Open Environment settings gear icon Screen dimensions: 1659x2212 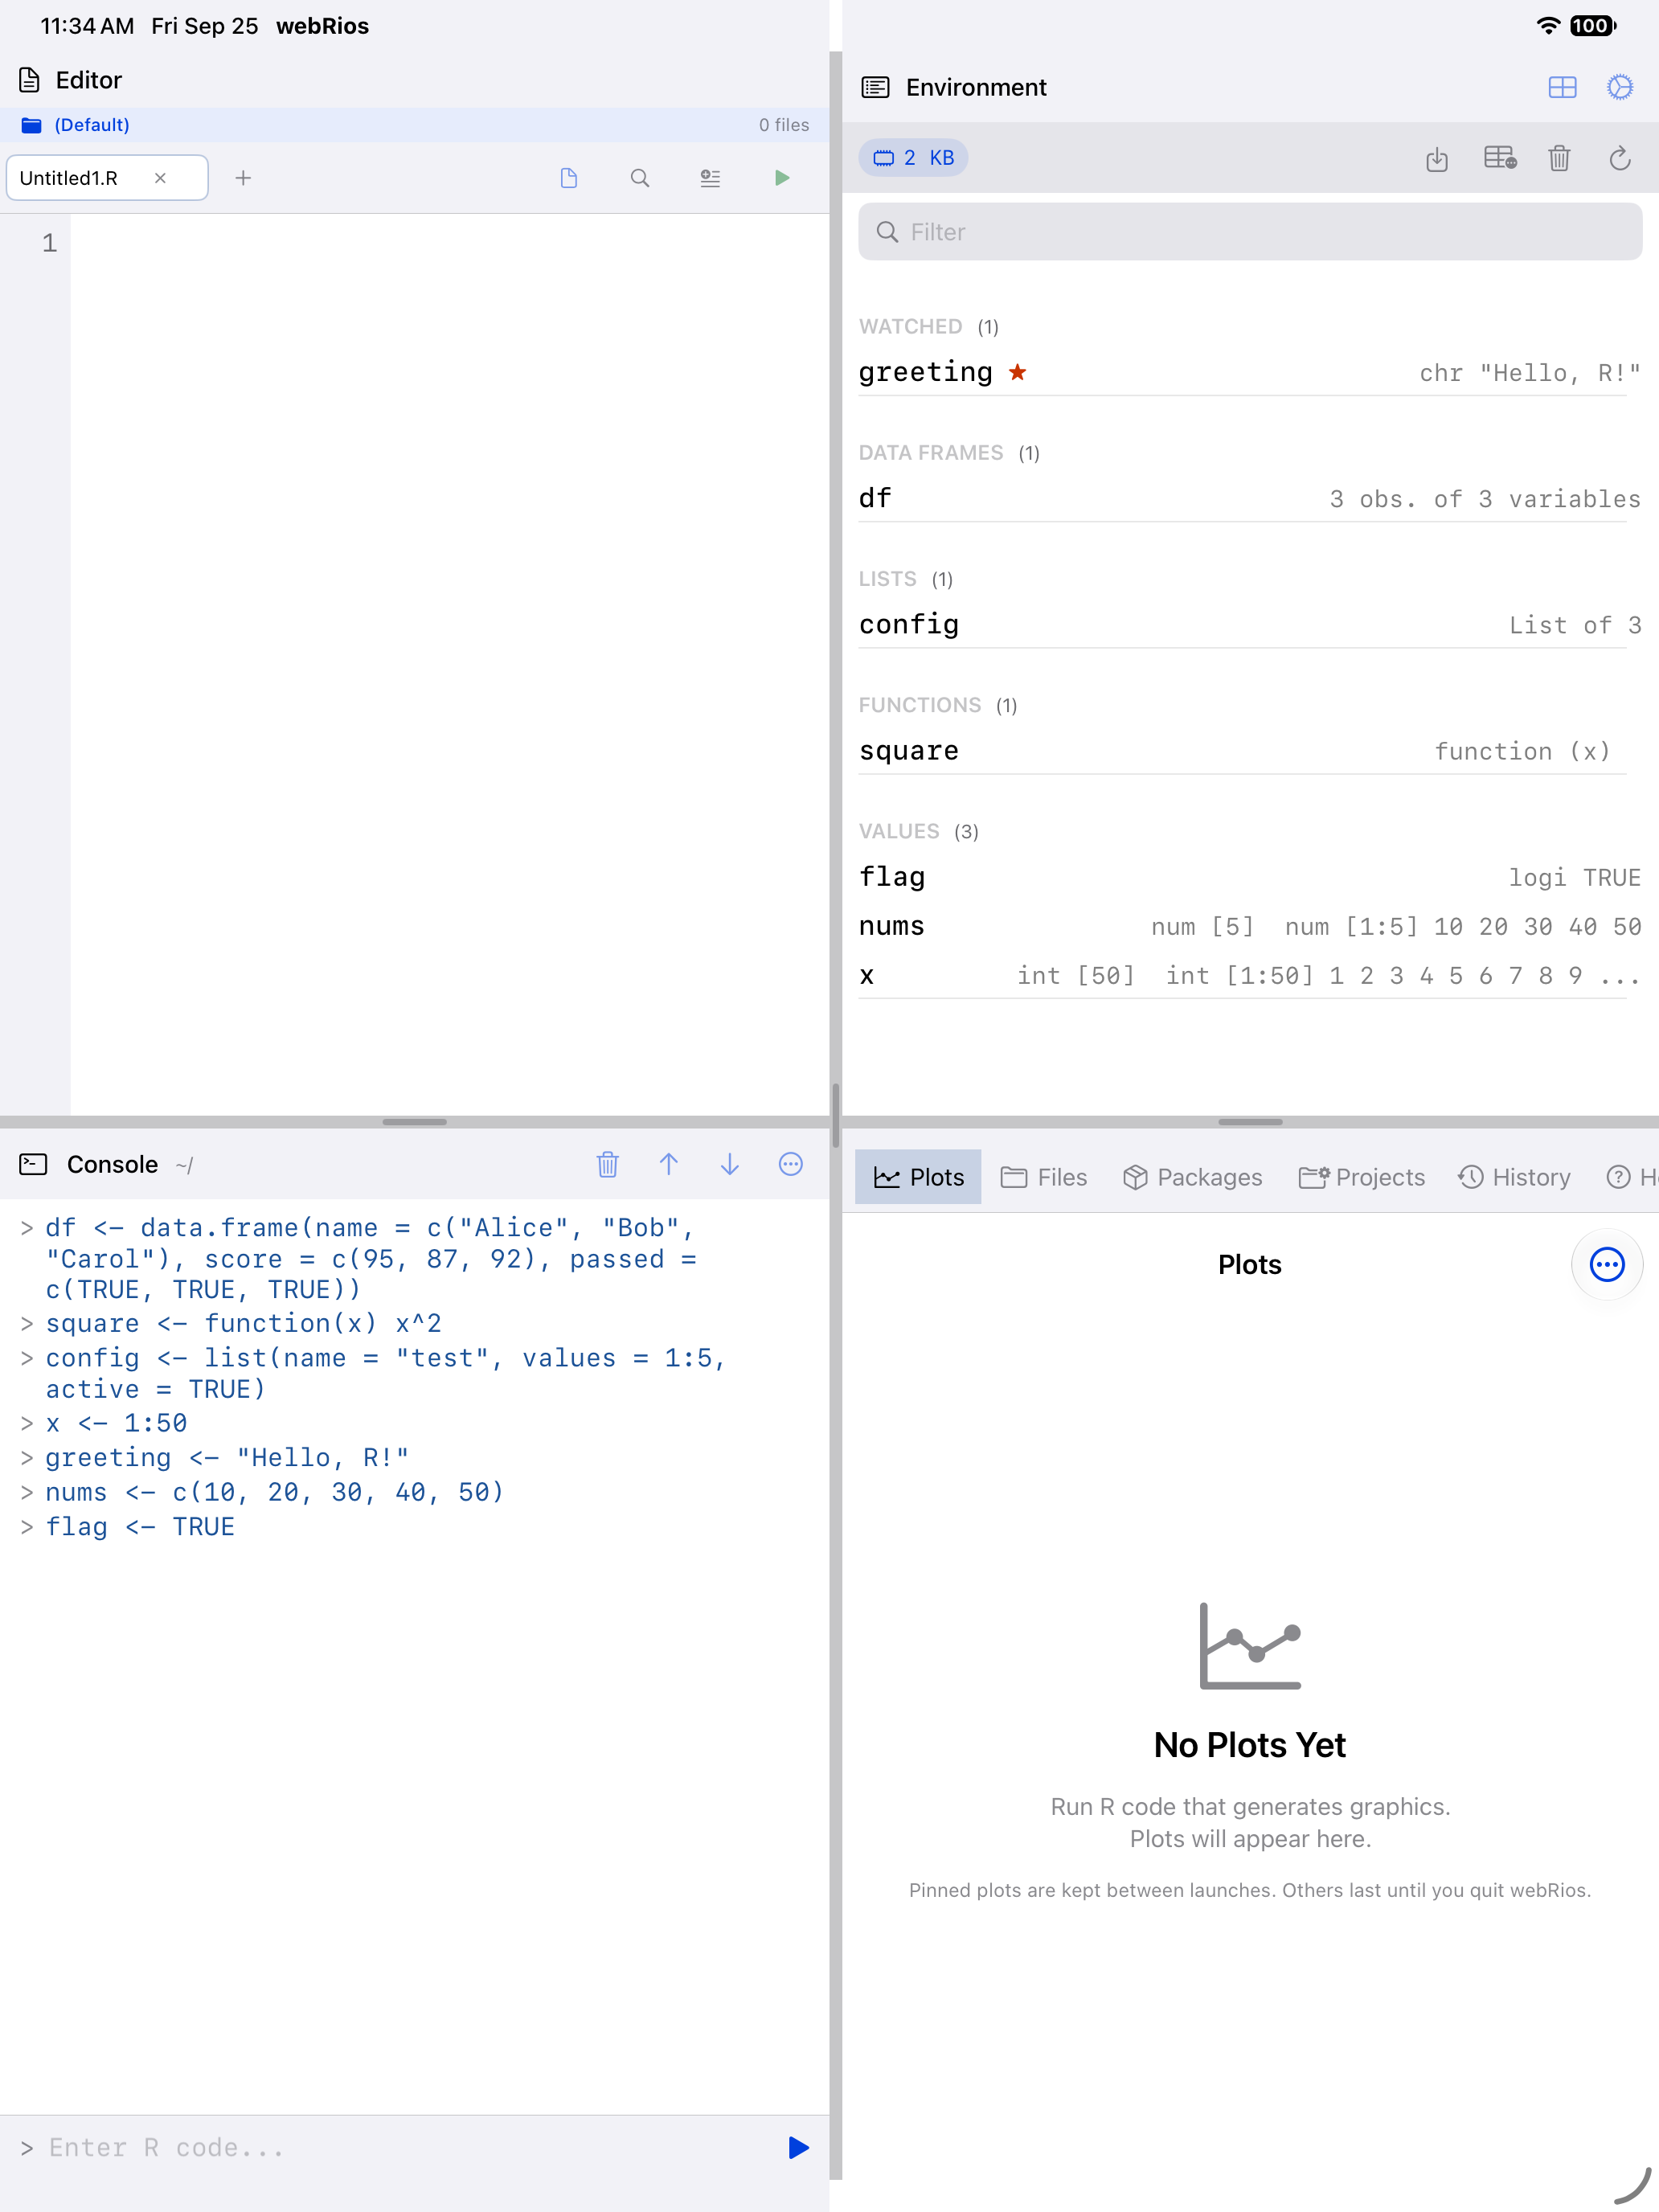pos(1620,87)
